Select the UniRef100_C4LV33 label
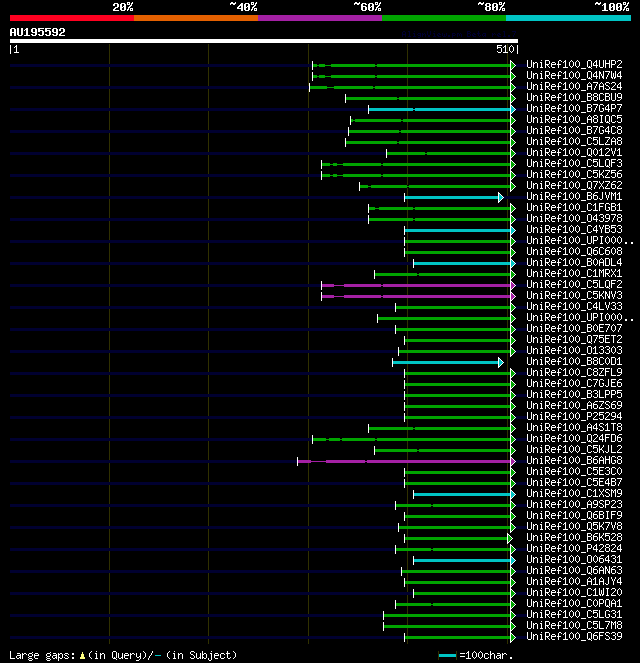Image resolution: width=640 pixels, height=663 pixels. coord(574,306)
